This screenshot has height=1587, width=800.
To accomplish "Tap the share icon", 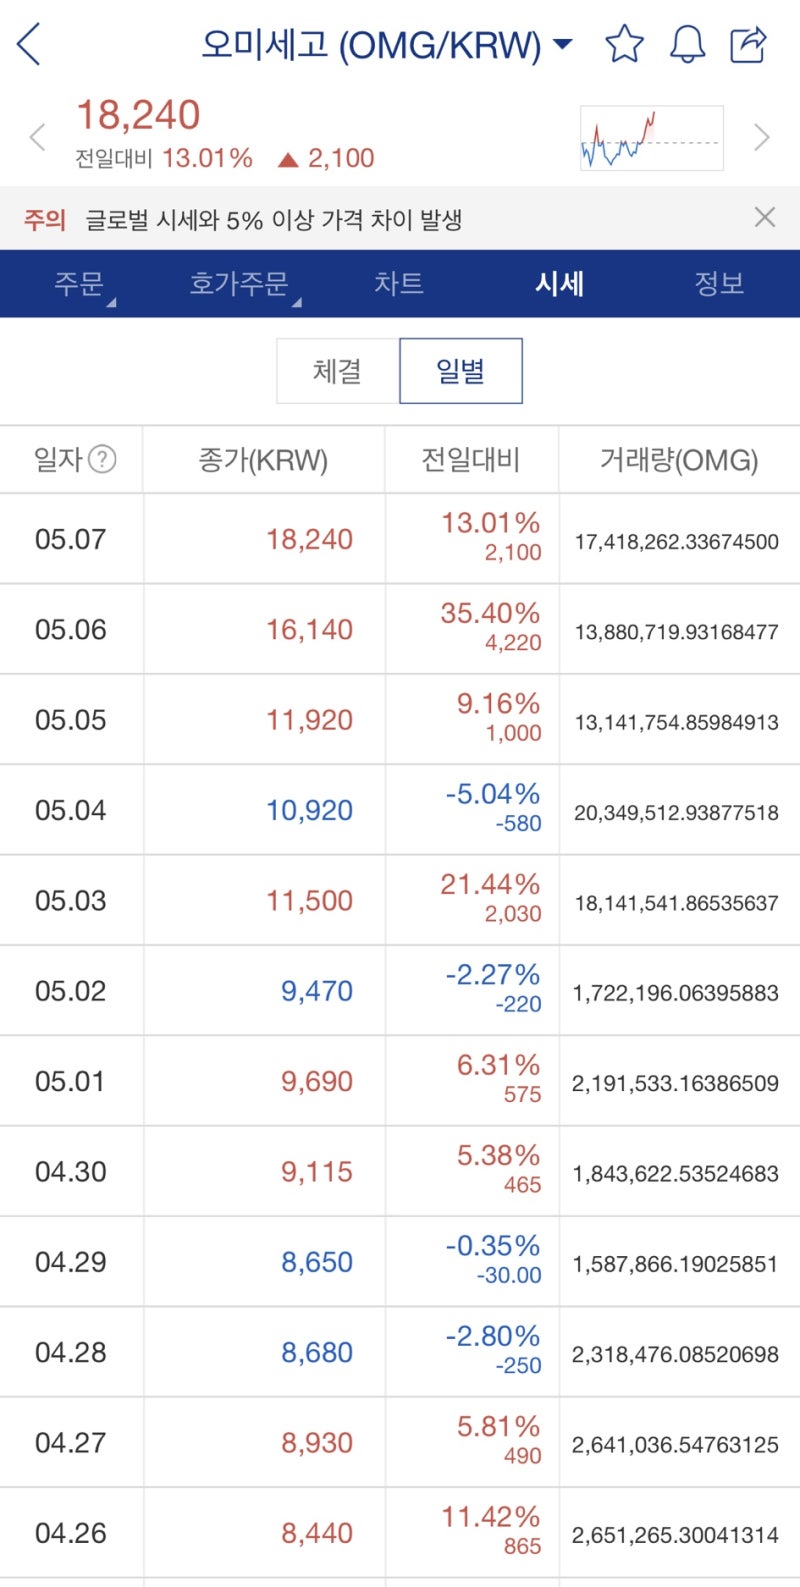I will point(748,45).
